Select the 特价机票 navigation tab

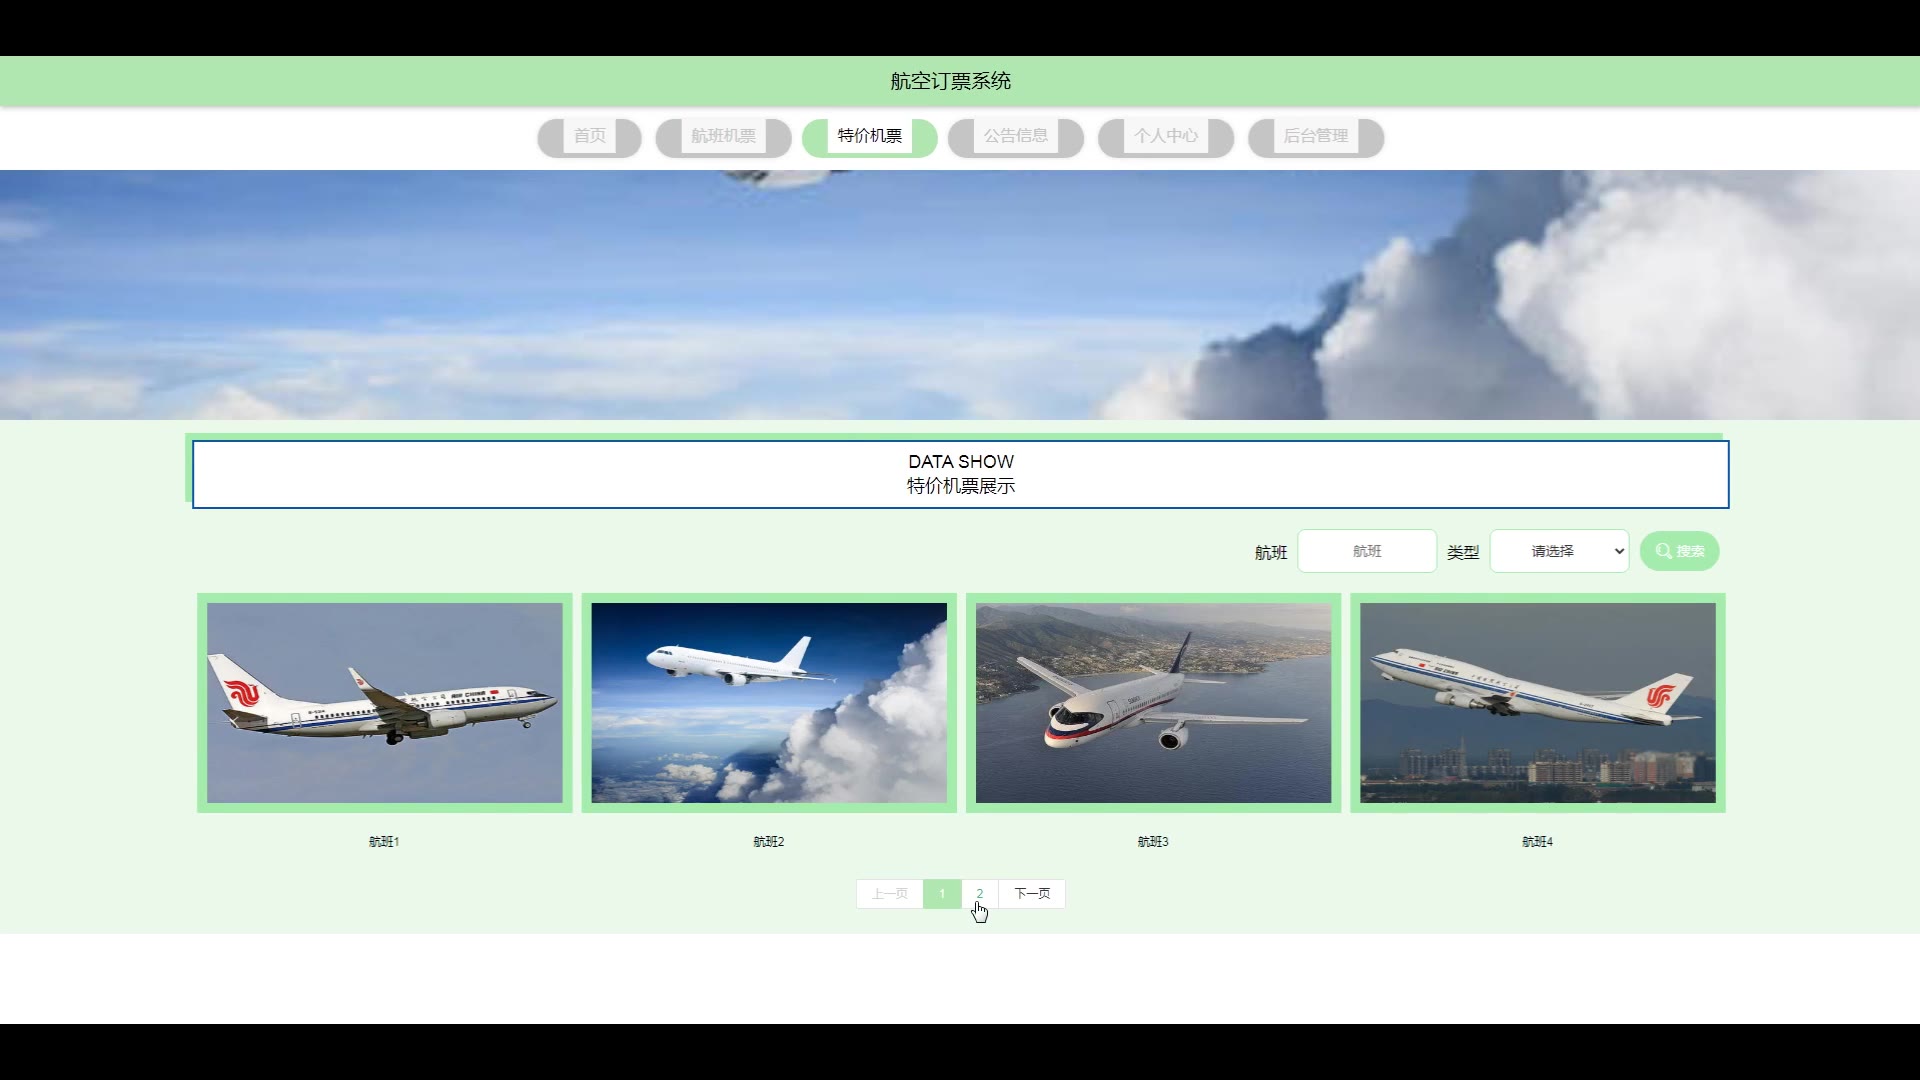click(x=869, y=136)
